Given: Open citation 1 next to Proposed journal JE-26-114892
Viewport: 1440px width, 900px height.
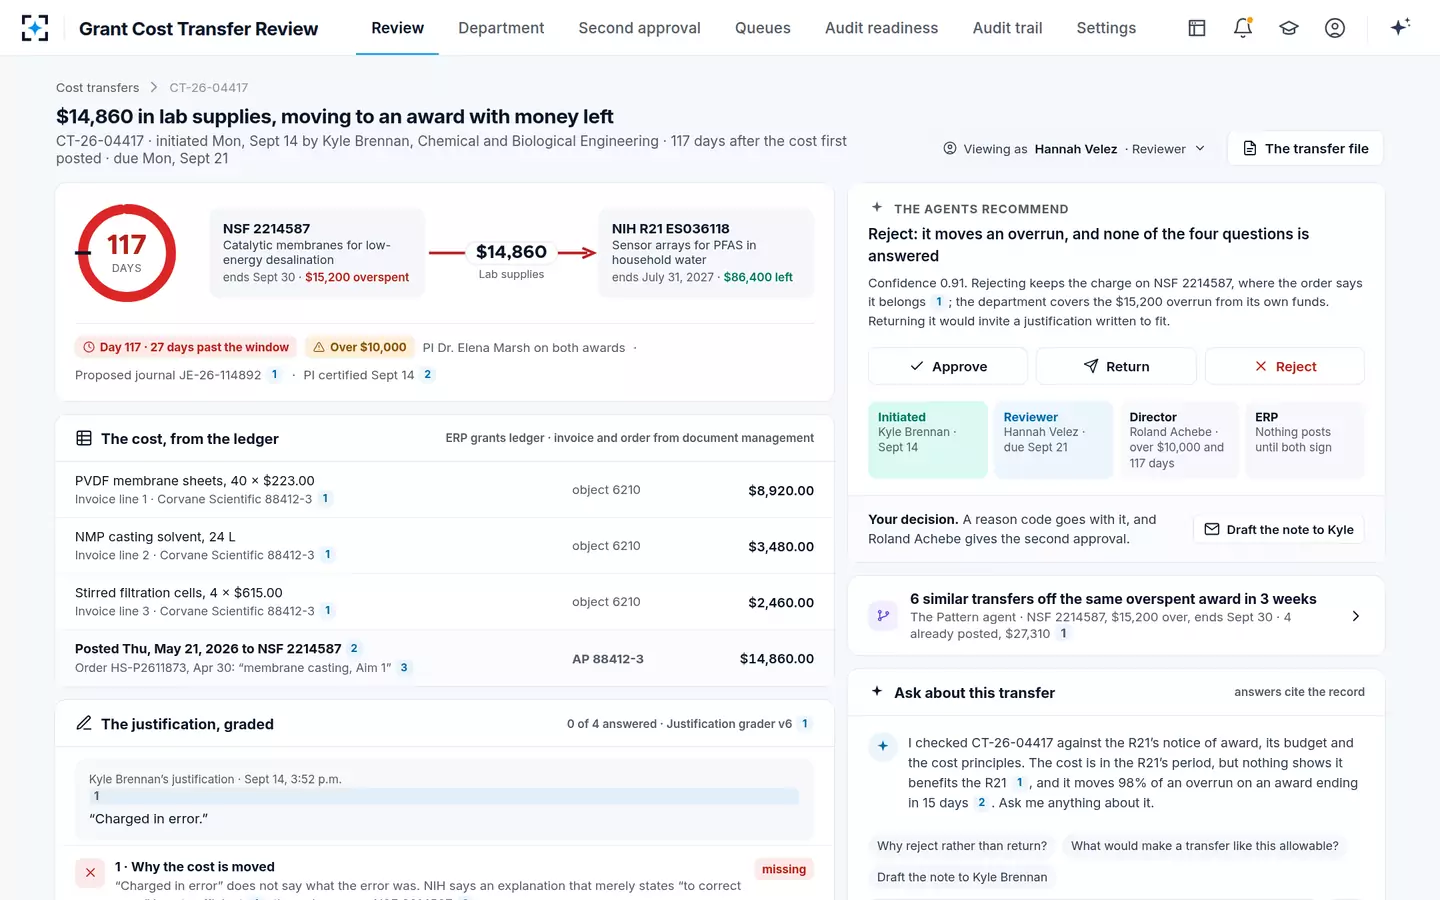Looking at the screenshot, I should 275,375.
